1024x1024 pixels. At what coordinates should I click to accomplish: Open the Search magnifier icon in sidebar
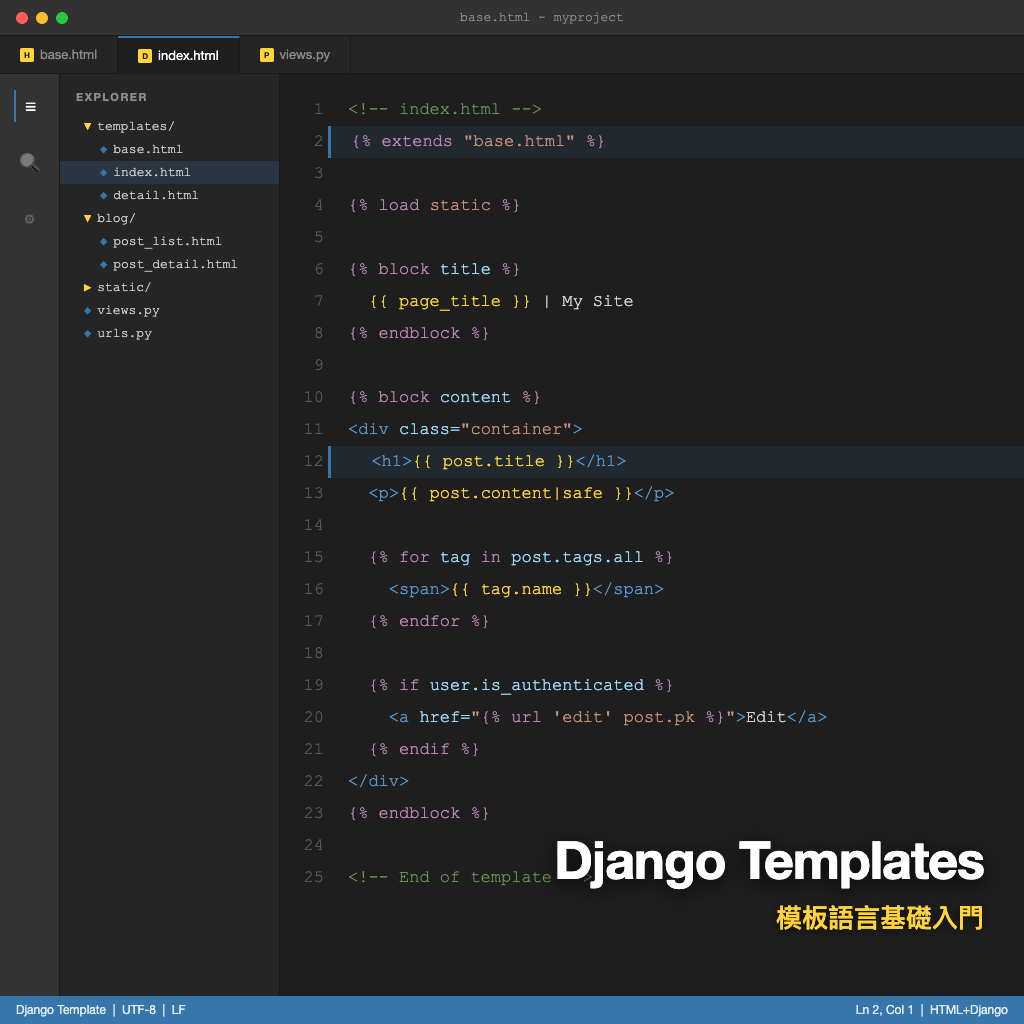[x=29, y=162]
